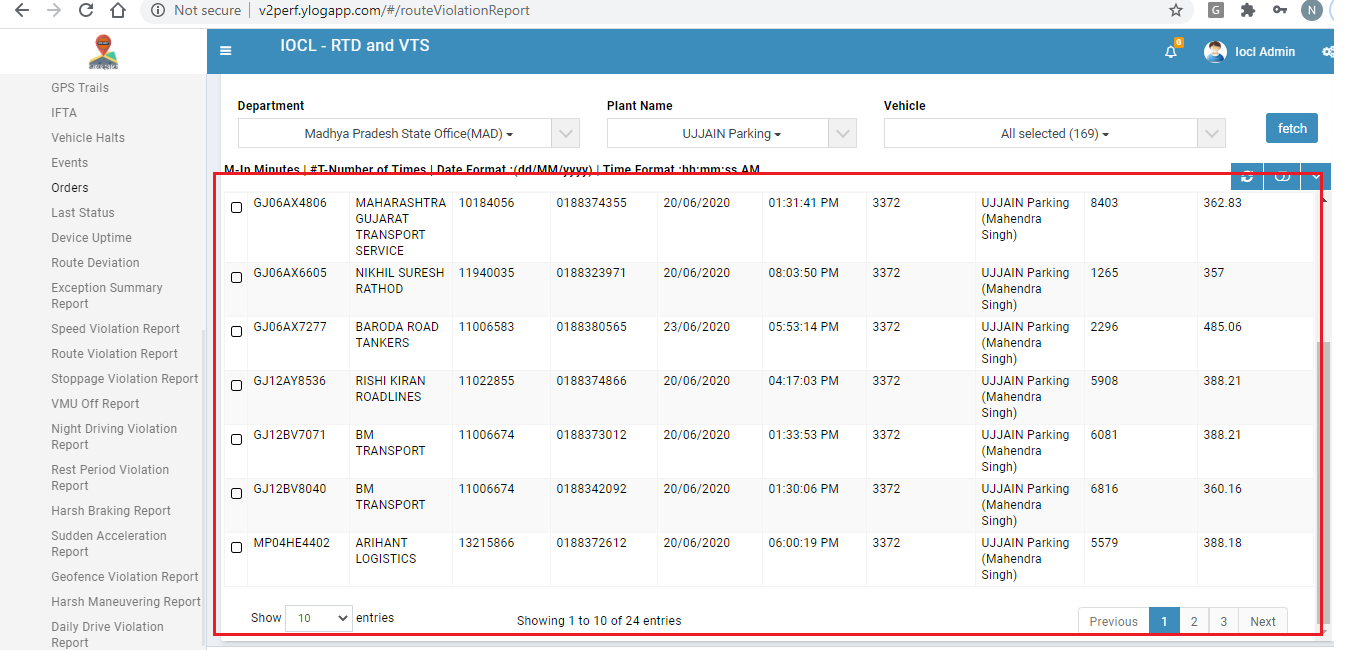Open the Chrome profile N avatar

coord(1311,10)
